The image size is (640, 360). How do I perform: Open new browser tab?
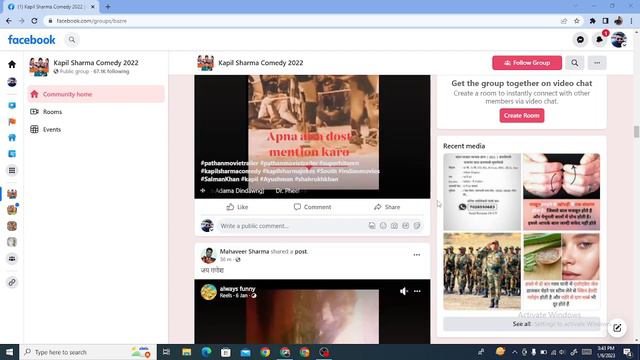[108, 7]
